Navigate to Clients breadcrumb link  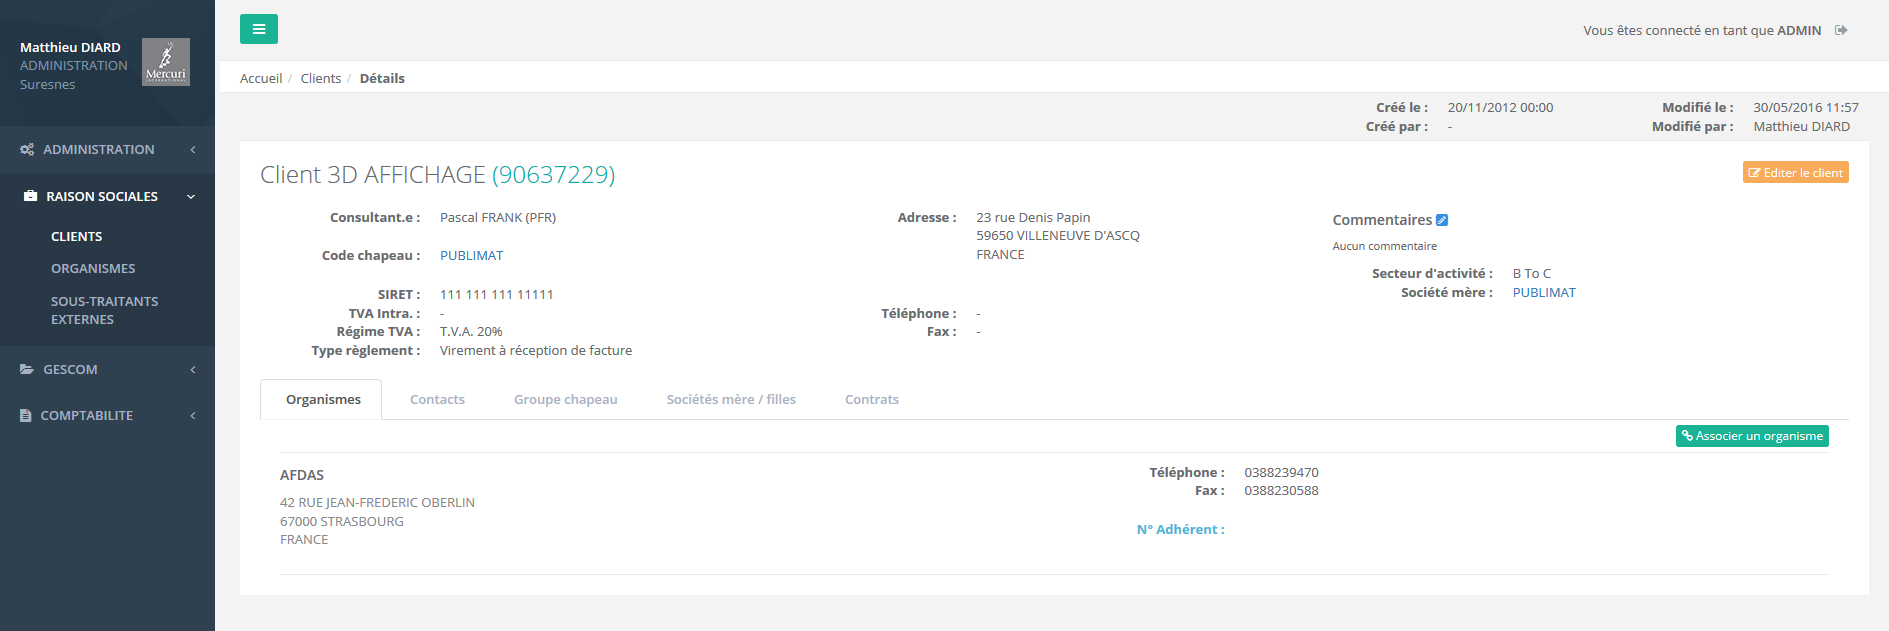click(x=320, y=78)
